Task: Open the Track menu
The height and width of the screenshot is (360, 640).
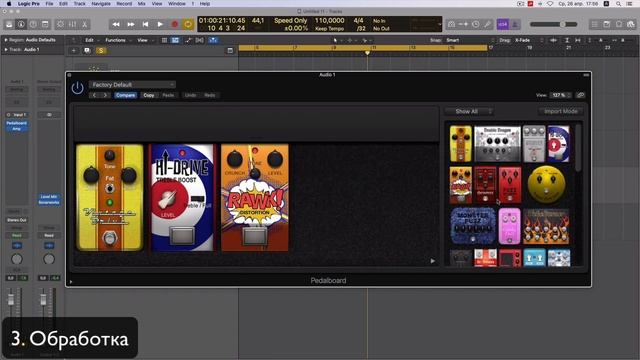Action: click(80, 4)
